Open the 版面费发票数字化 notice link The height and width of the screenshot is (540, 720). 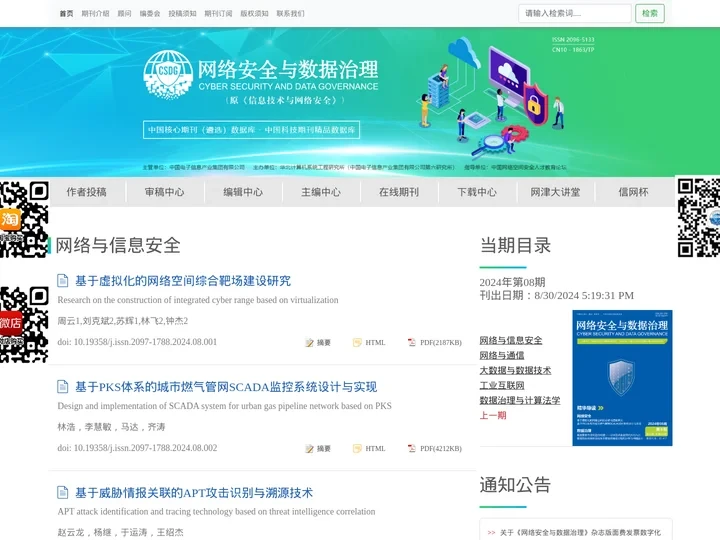pos(580,533)
